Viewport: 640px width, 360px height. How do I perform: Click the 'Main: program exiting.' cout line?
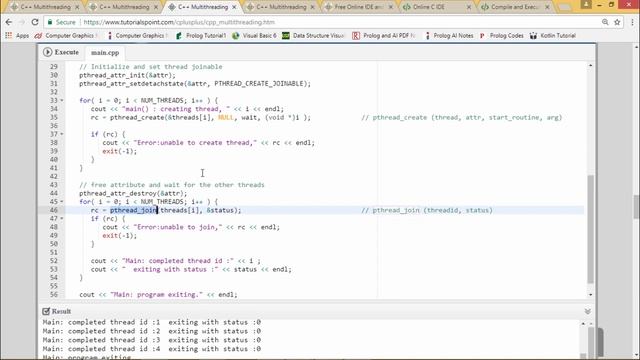pos(158,295)
